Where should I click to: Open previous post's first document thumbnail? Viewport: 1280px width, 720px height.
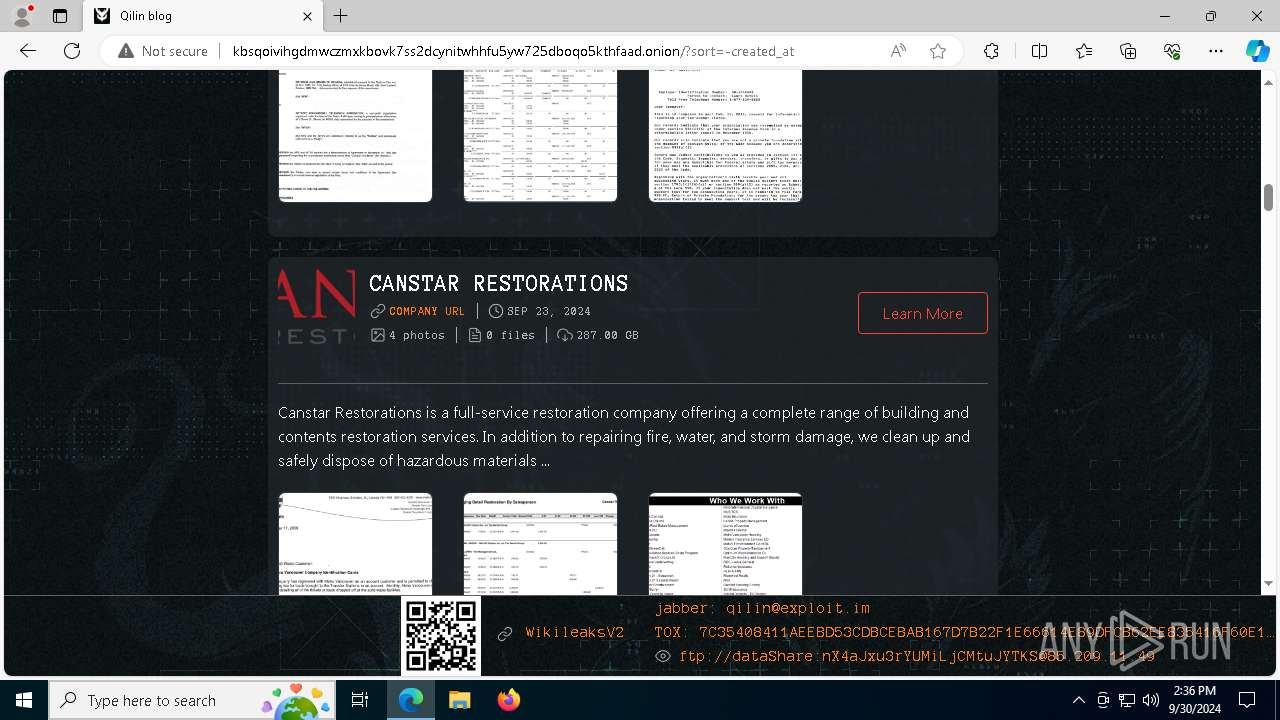click(355, 136)
